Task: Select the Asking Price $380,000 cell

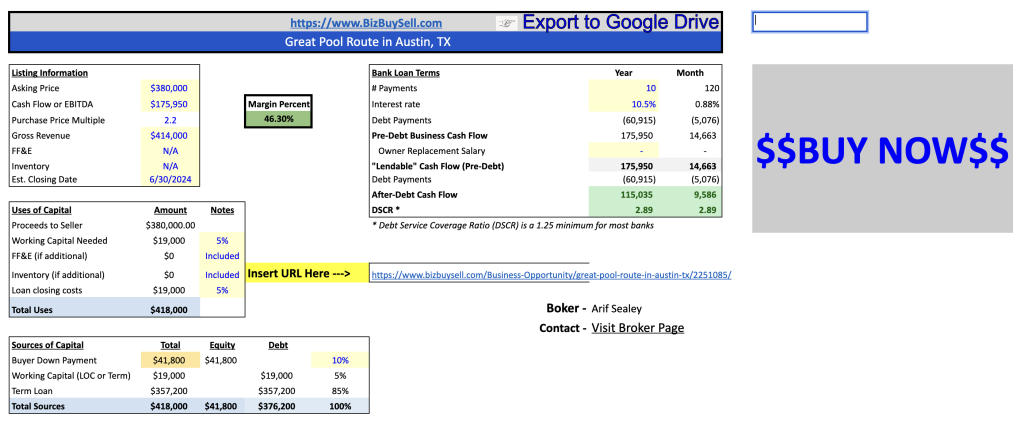Action: point(170,88)
